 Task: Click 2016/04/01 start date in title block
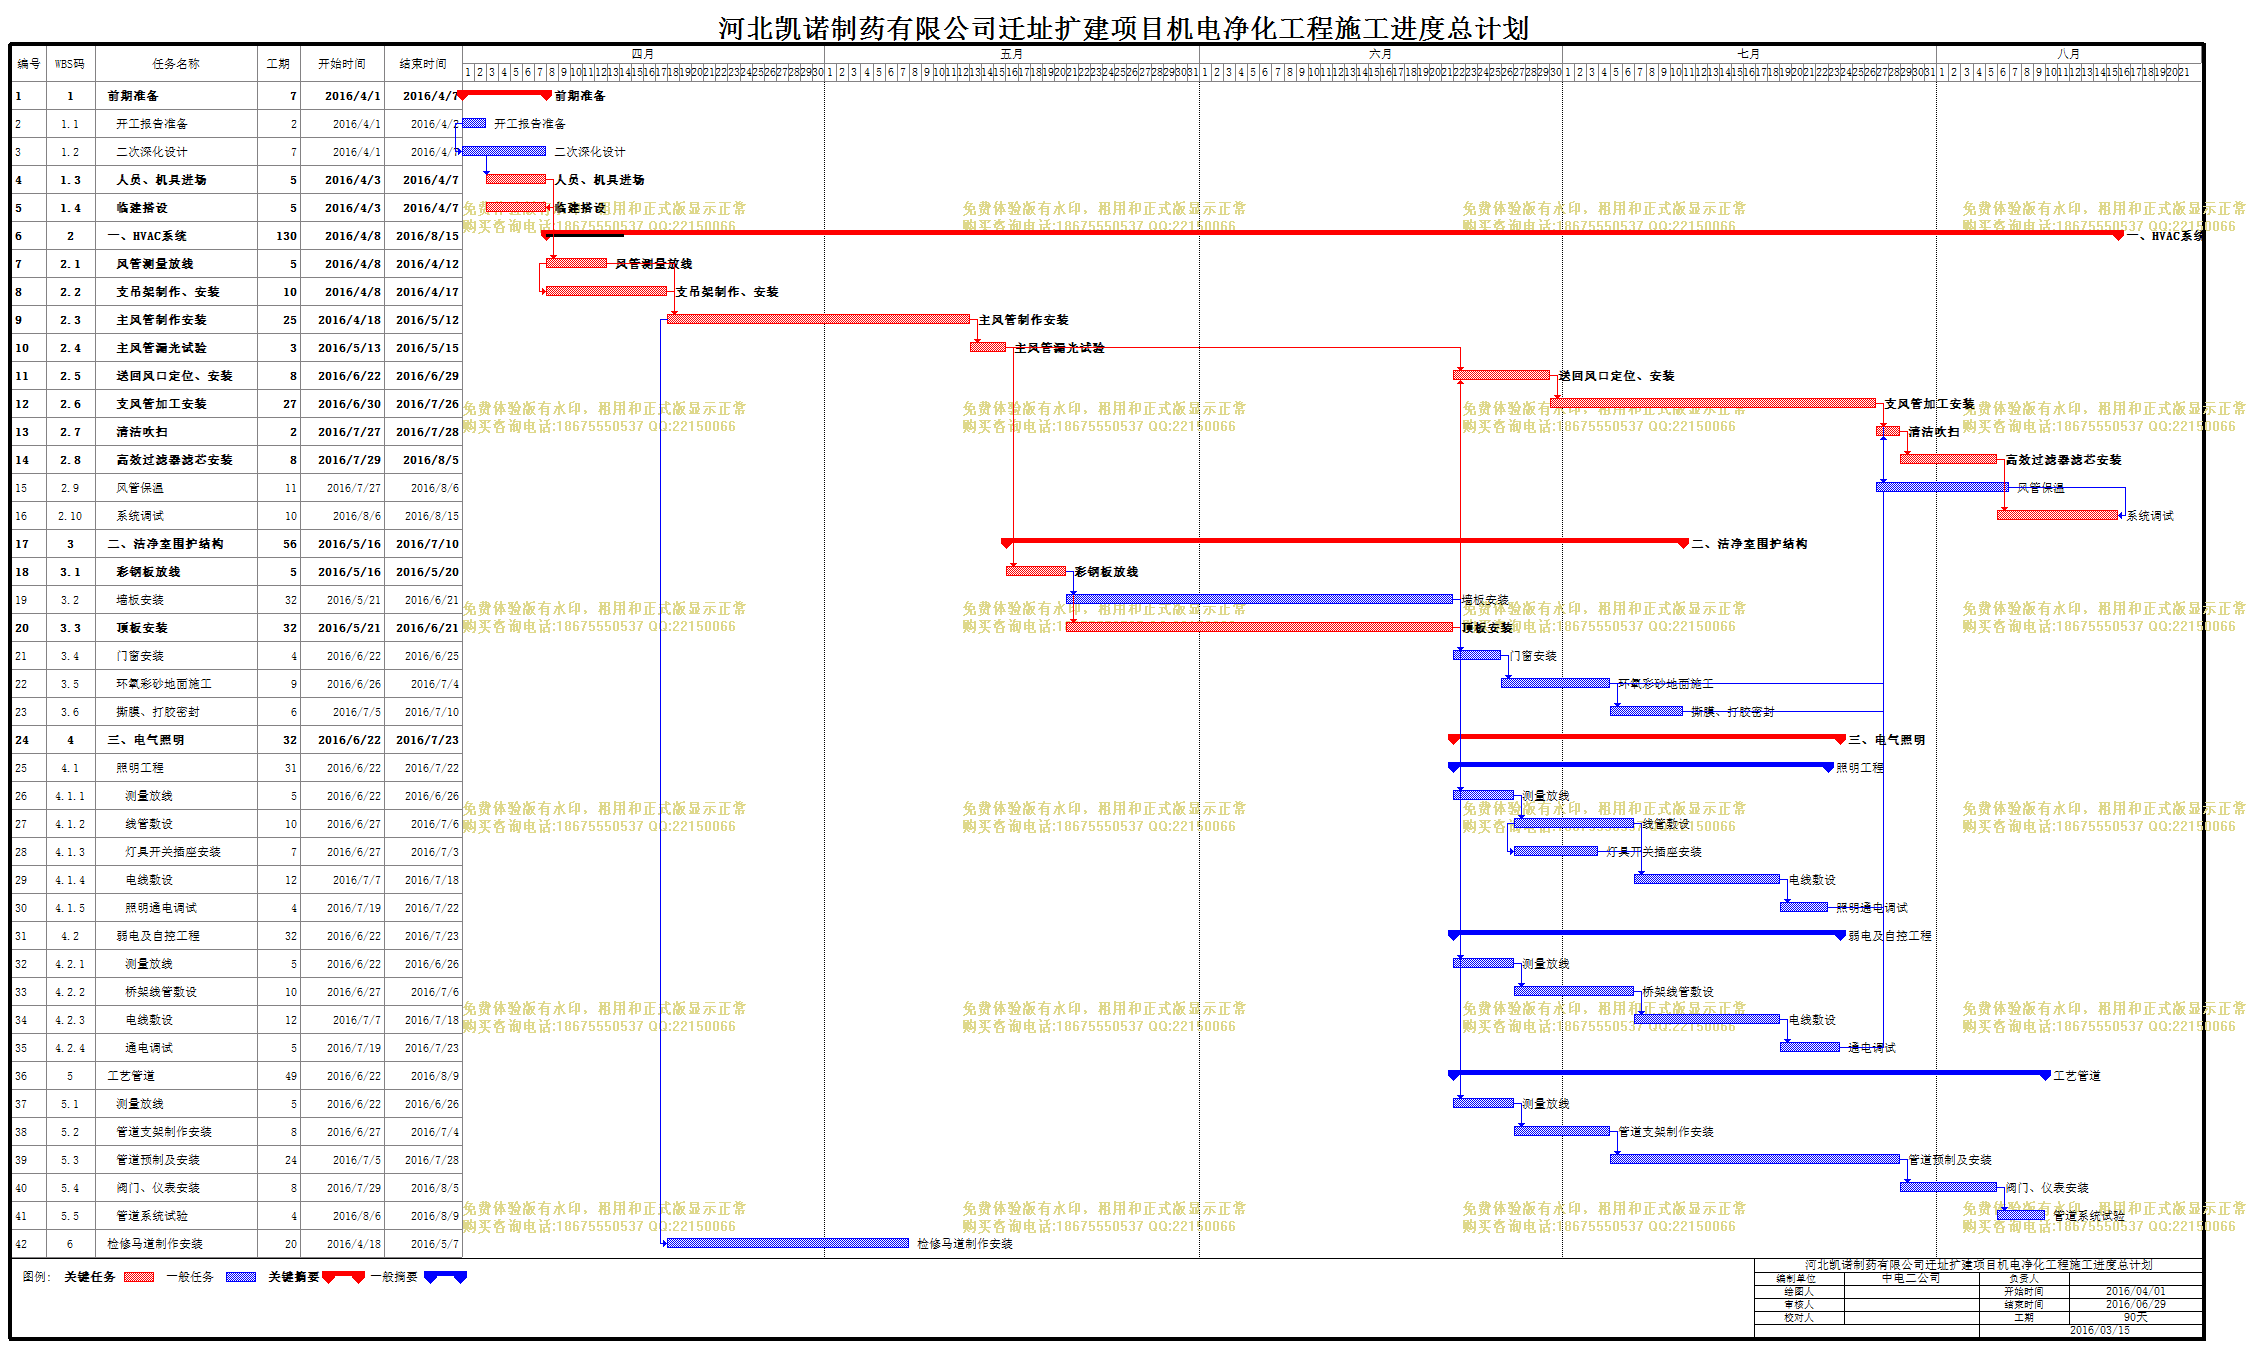pyautogui.click(x=2135, y=1292)
